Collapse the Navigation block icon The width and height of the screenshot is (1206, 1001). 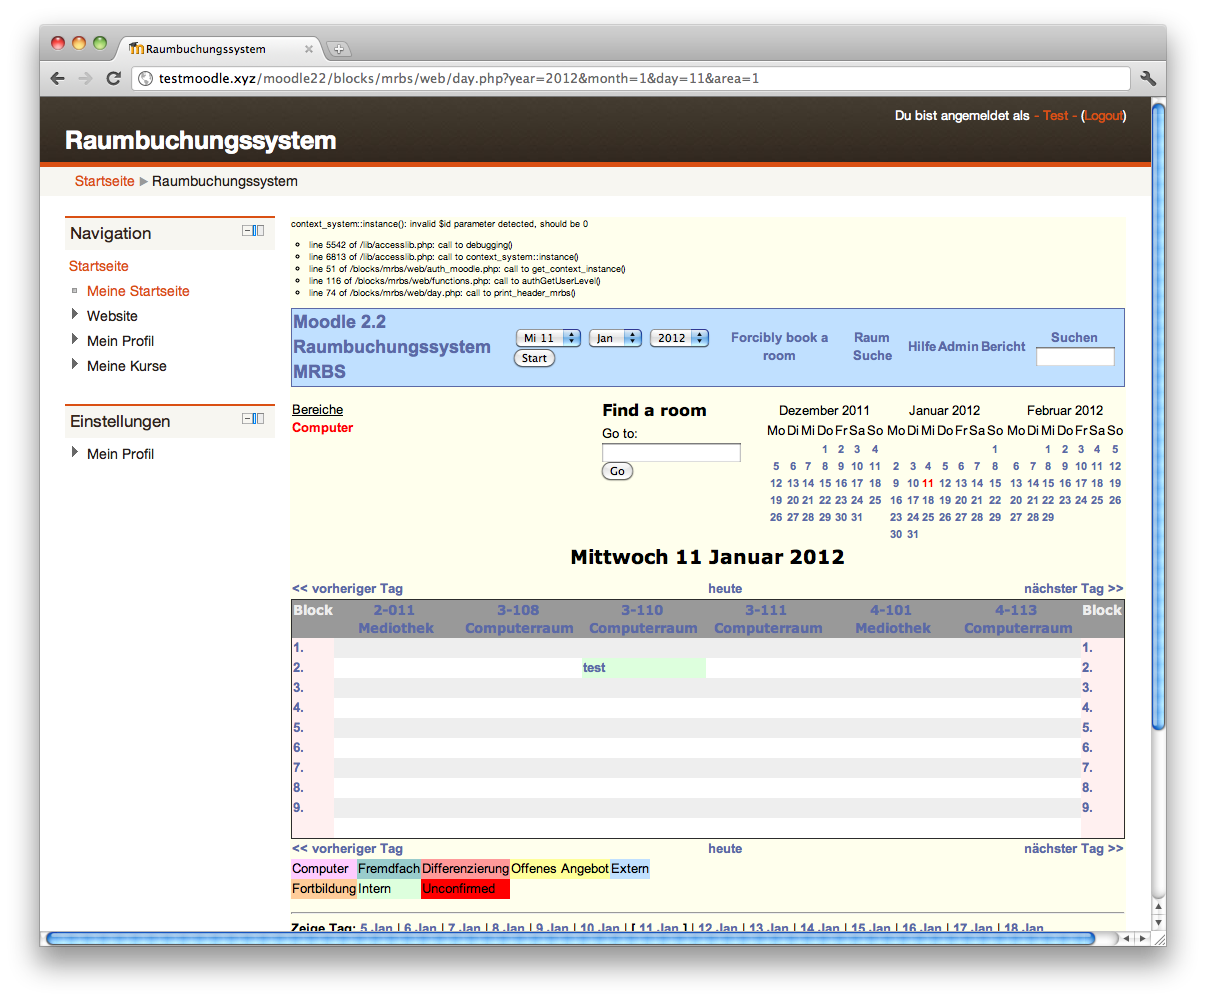[x=253, y=231]
